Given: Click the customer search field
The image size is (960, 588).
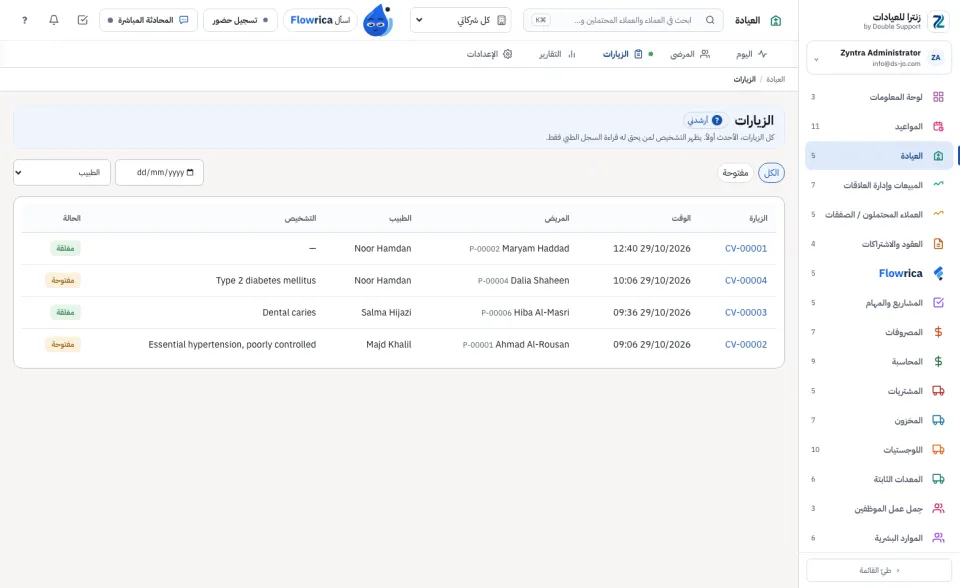Looking at the screenshot, I should coord(623,20).
